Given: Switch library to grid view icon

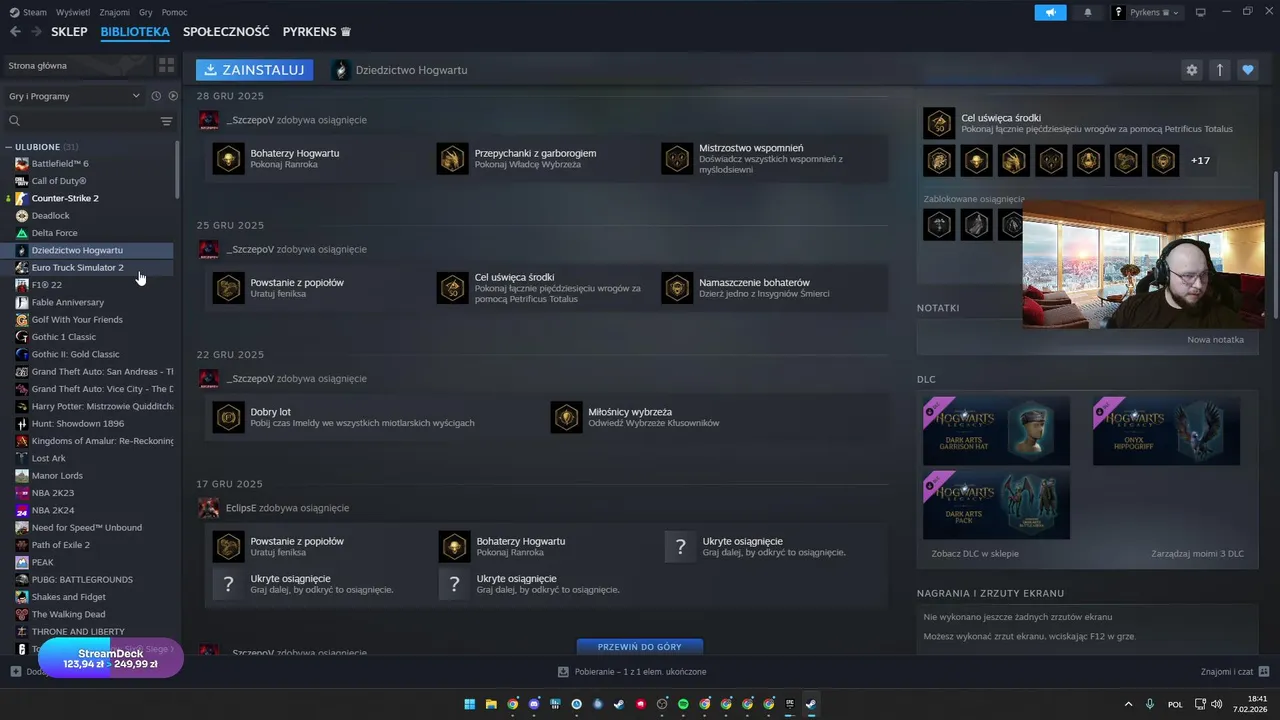Looking at the screenshot, I should [166, 65].
